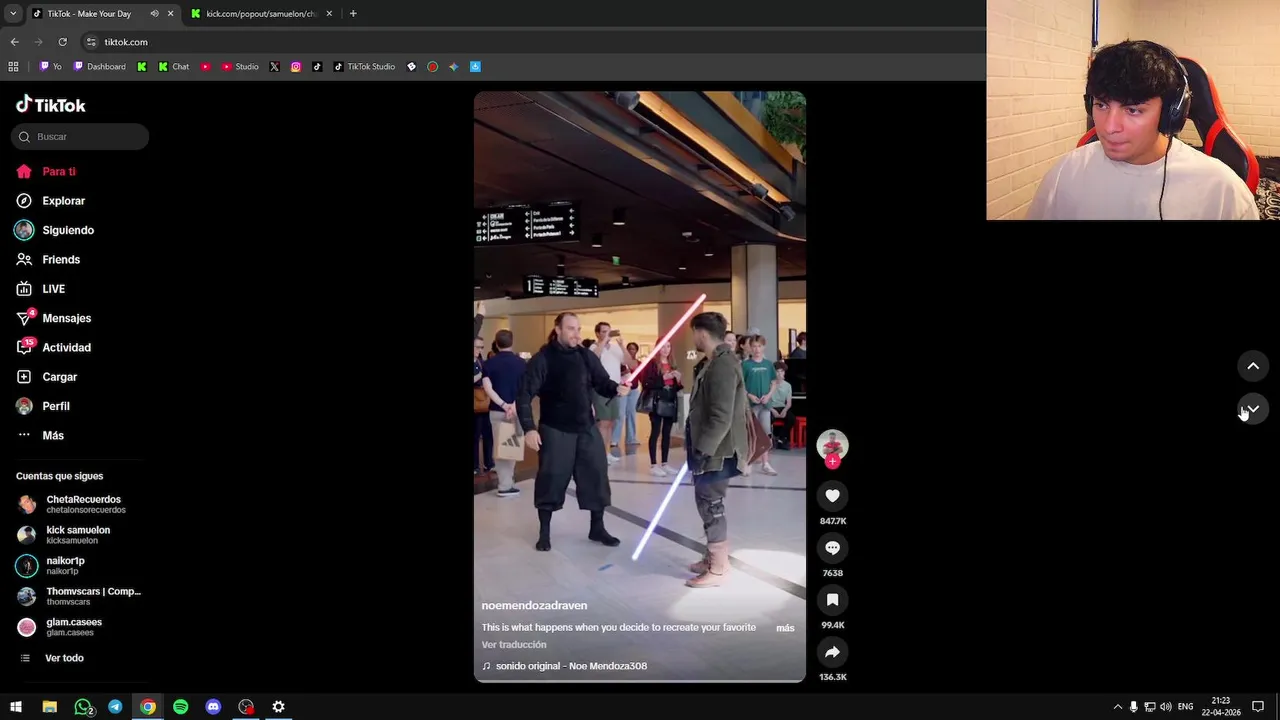This screenshot has width=1280, height=720.
Task: Mute the TikTok tab audio icon
Action: coord(154,14)
